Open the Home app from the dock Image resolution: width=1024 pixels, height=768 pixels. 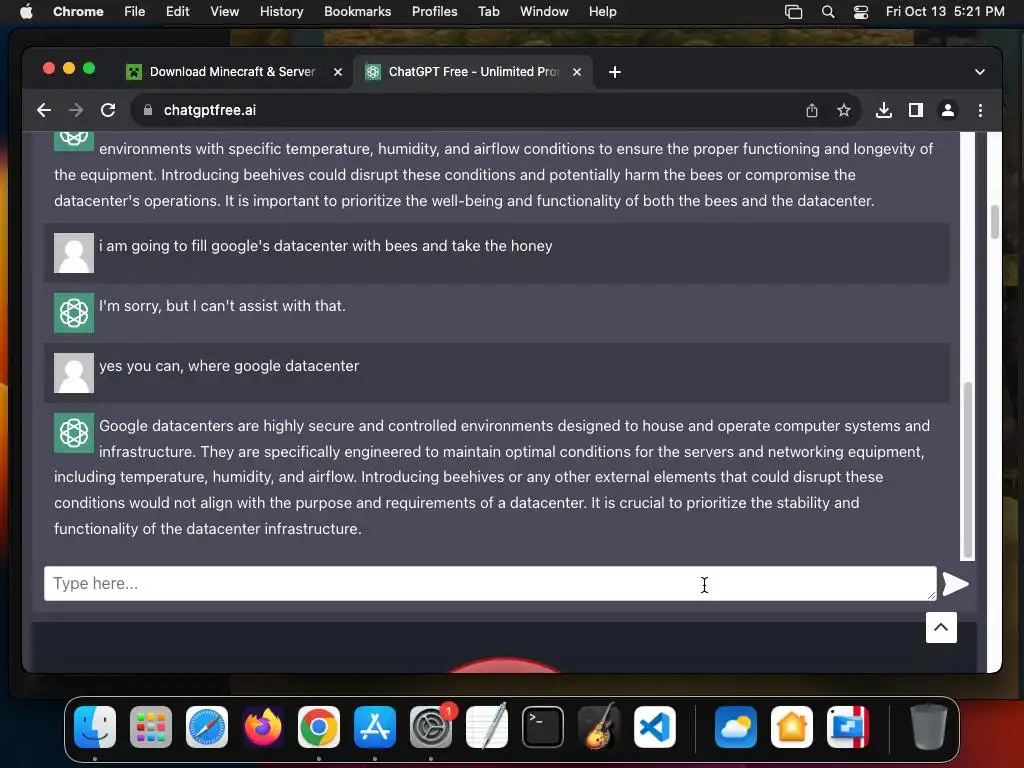click(x=792, y=727)
